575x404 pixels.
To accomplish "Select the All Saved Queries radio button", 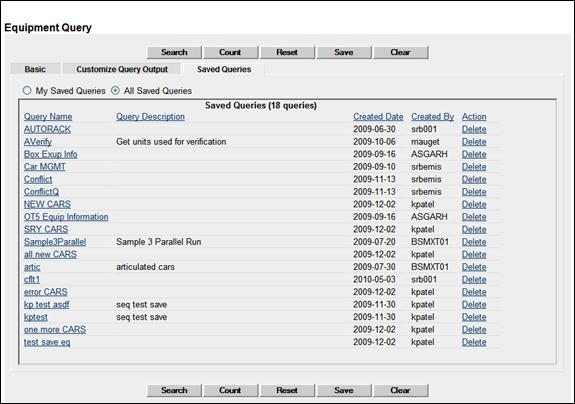I will (x=115, y=90).
